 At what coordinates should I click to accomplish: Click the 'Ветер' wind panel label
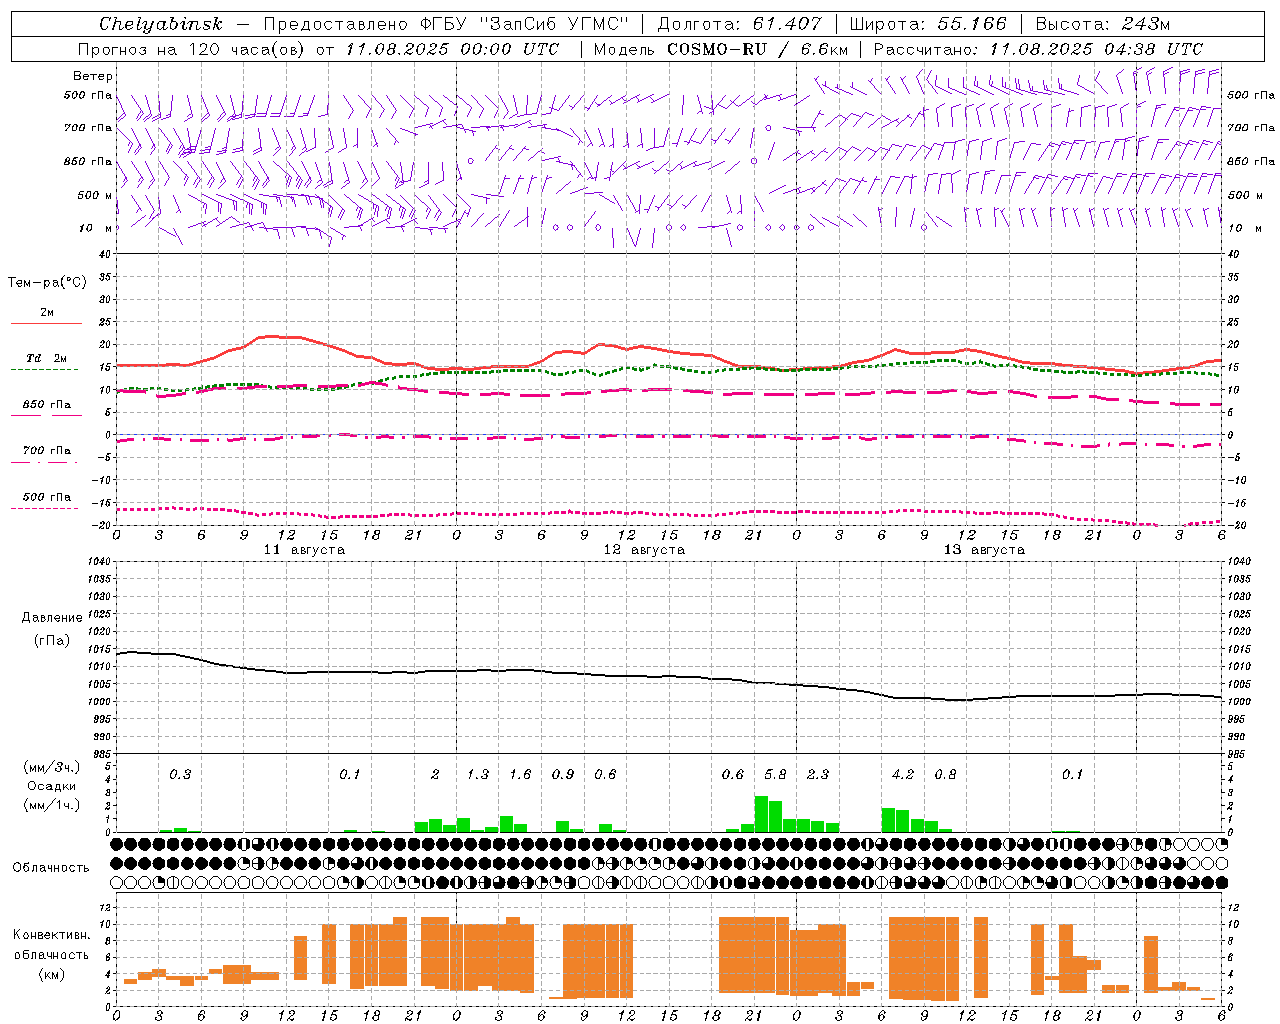(93, 76)
